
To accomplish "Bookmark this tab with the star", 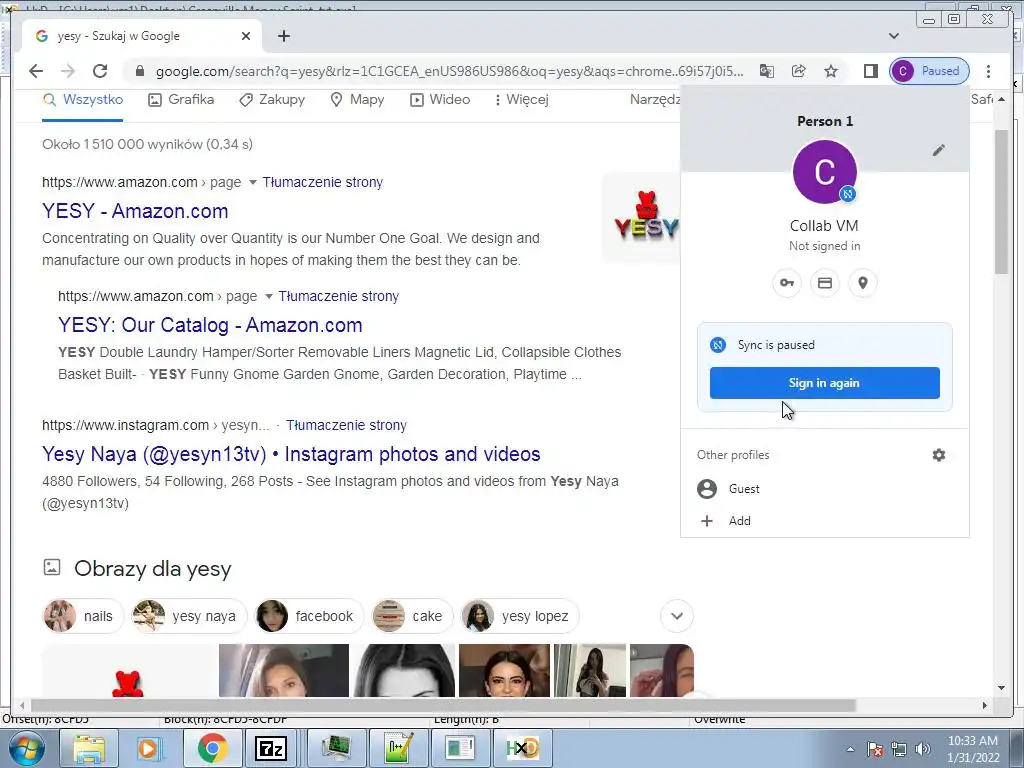I will click(x=831, y=71).
